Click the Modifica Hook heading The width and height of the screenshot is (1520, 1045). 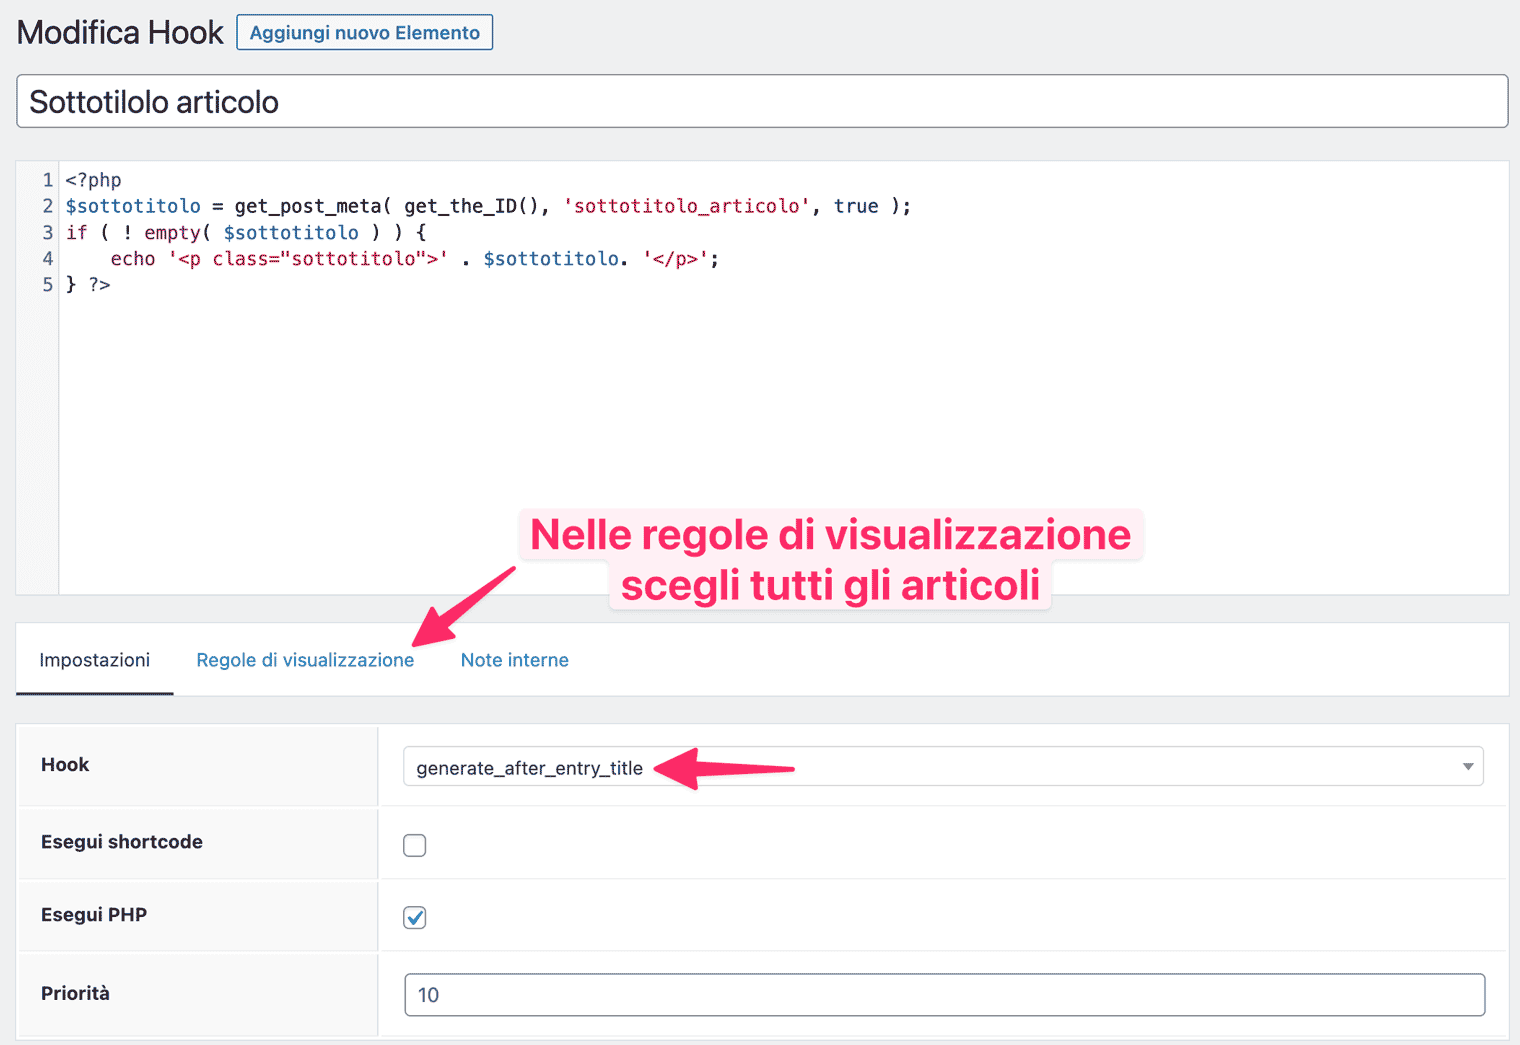(x=120, y=32)
